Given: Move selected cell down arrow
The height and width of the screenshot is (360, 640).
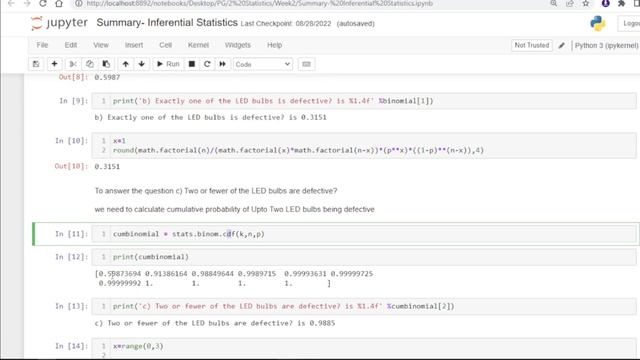Looking at the screenshot, I should pyautogui.click(x=141, y=64).
